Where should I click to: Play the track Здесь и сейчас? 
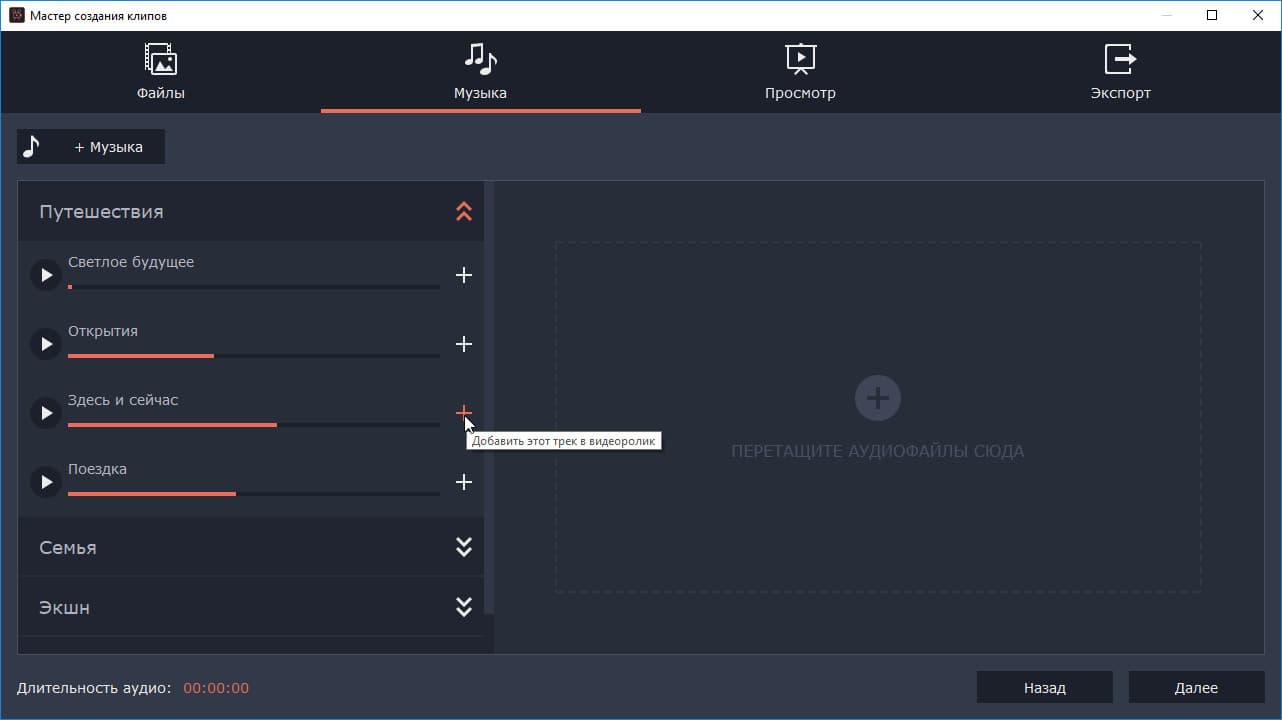click(46, 413)
